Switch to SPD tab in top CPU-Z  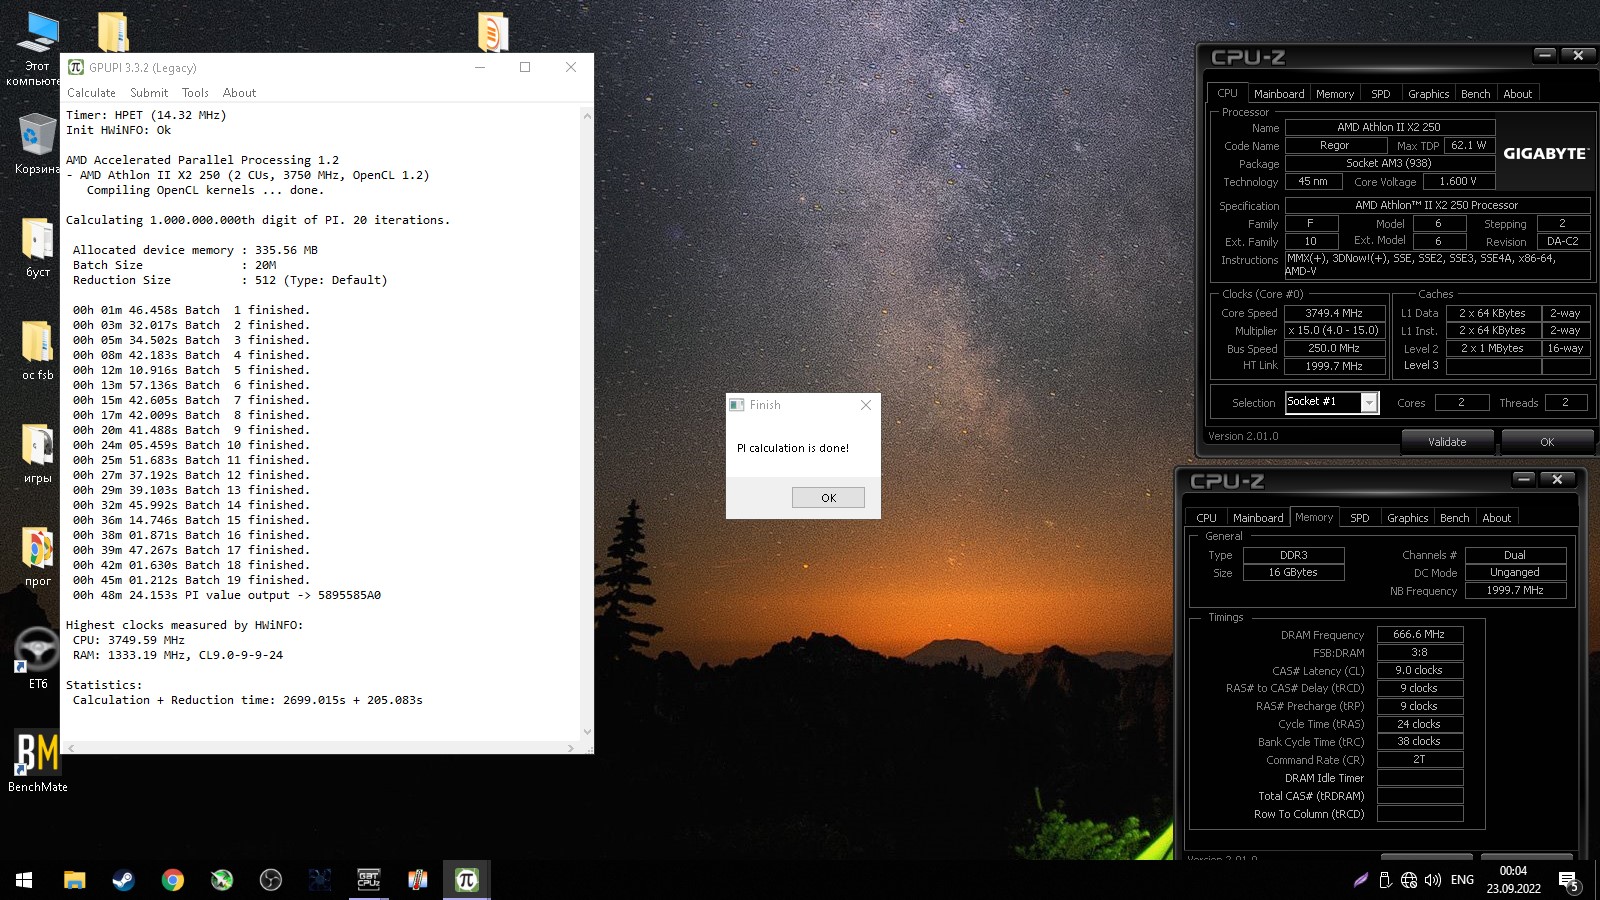pyautogui.click(x=1381, y=94)
